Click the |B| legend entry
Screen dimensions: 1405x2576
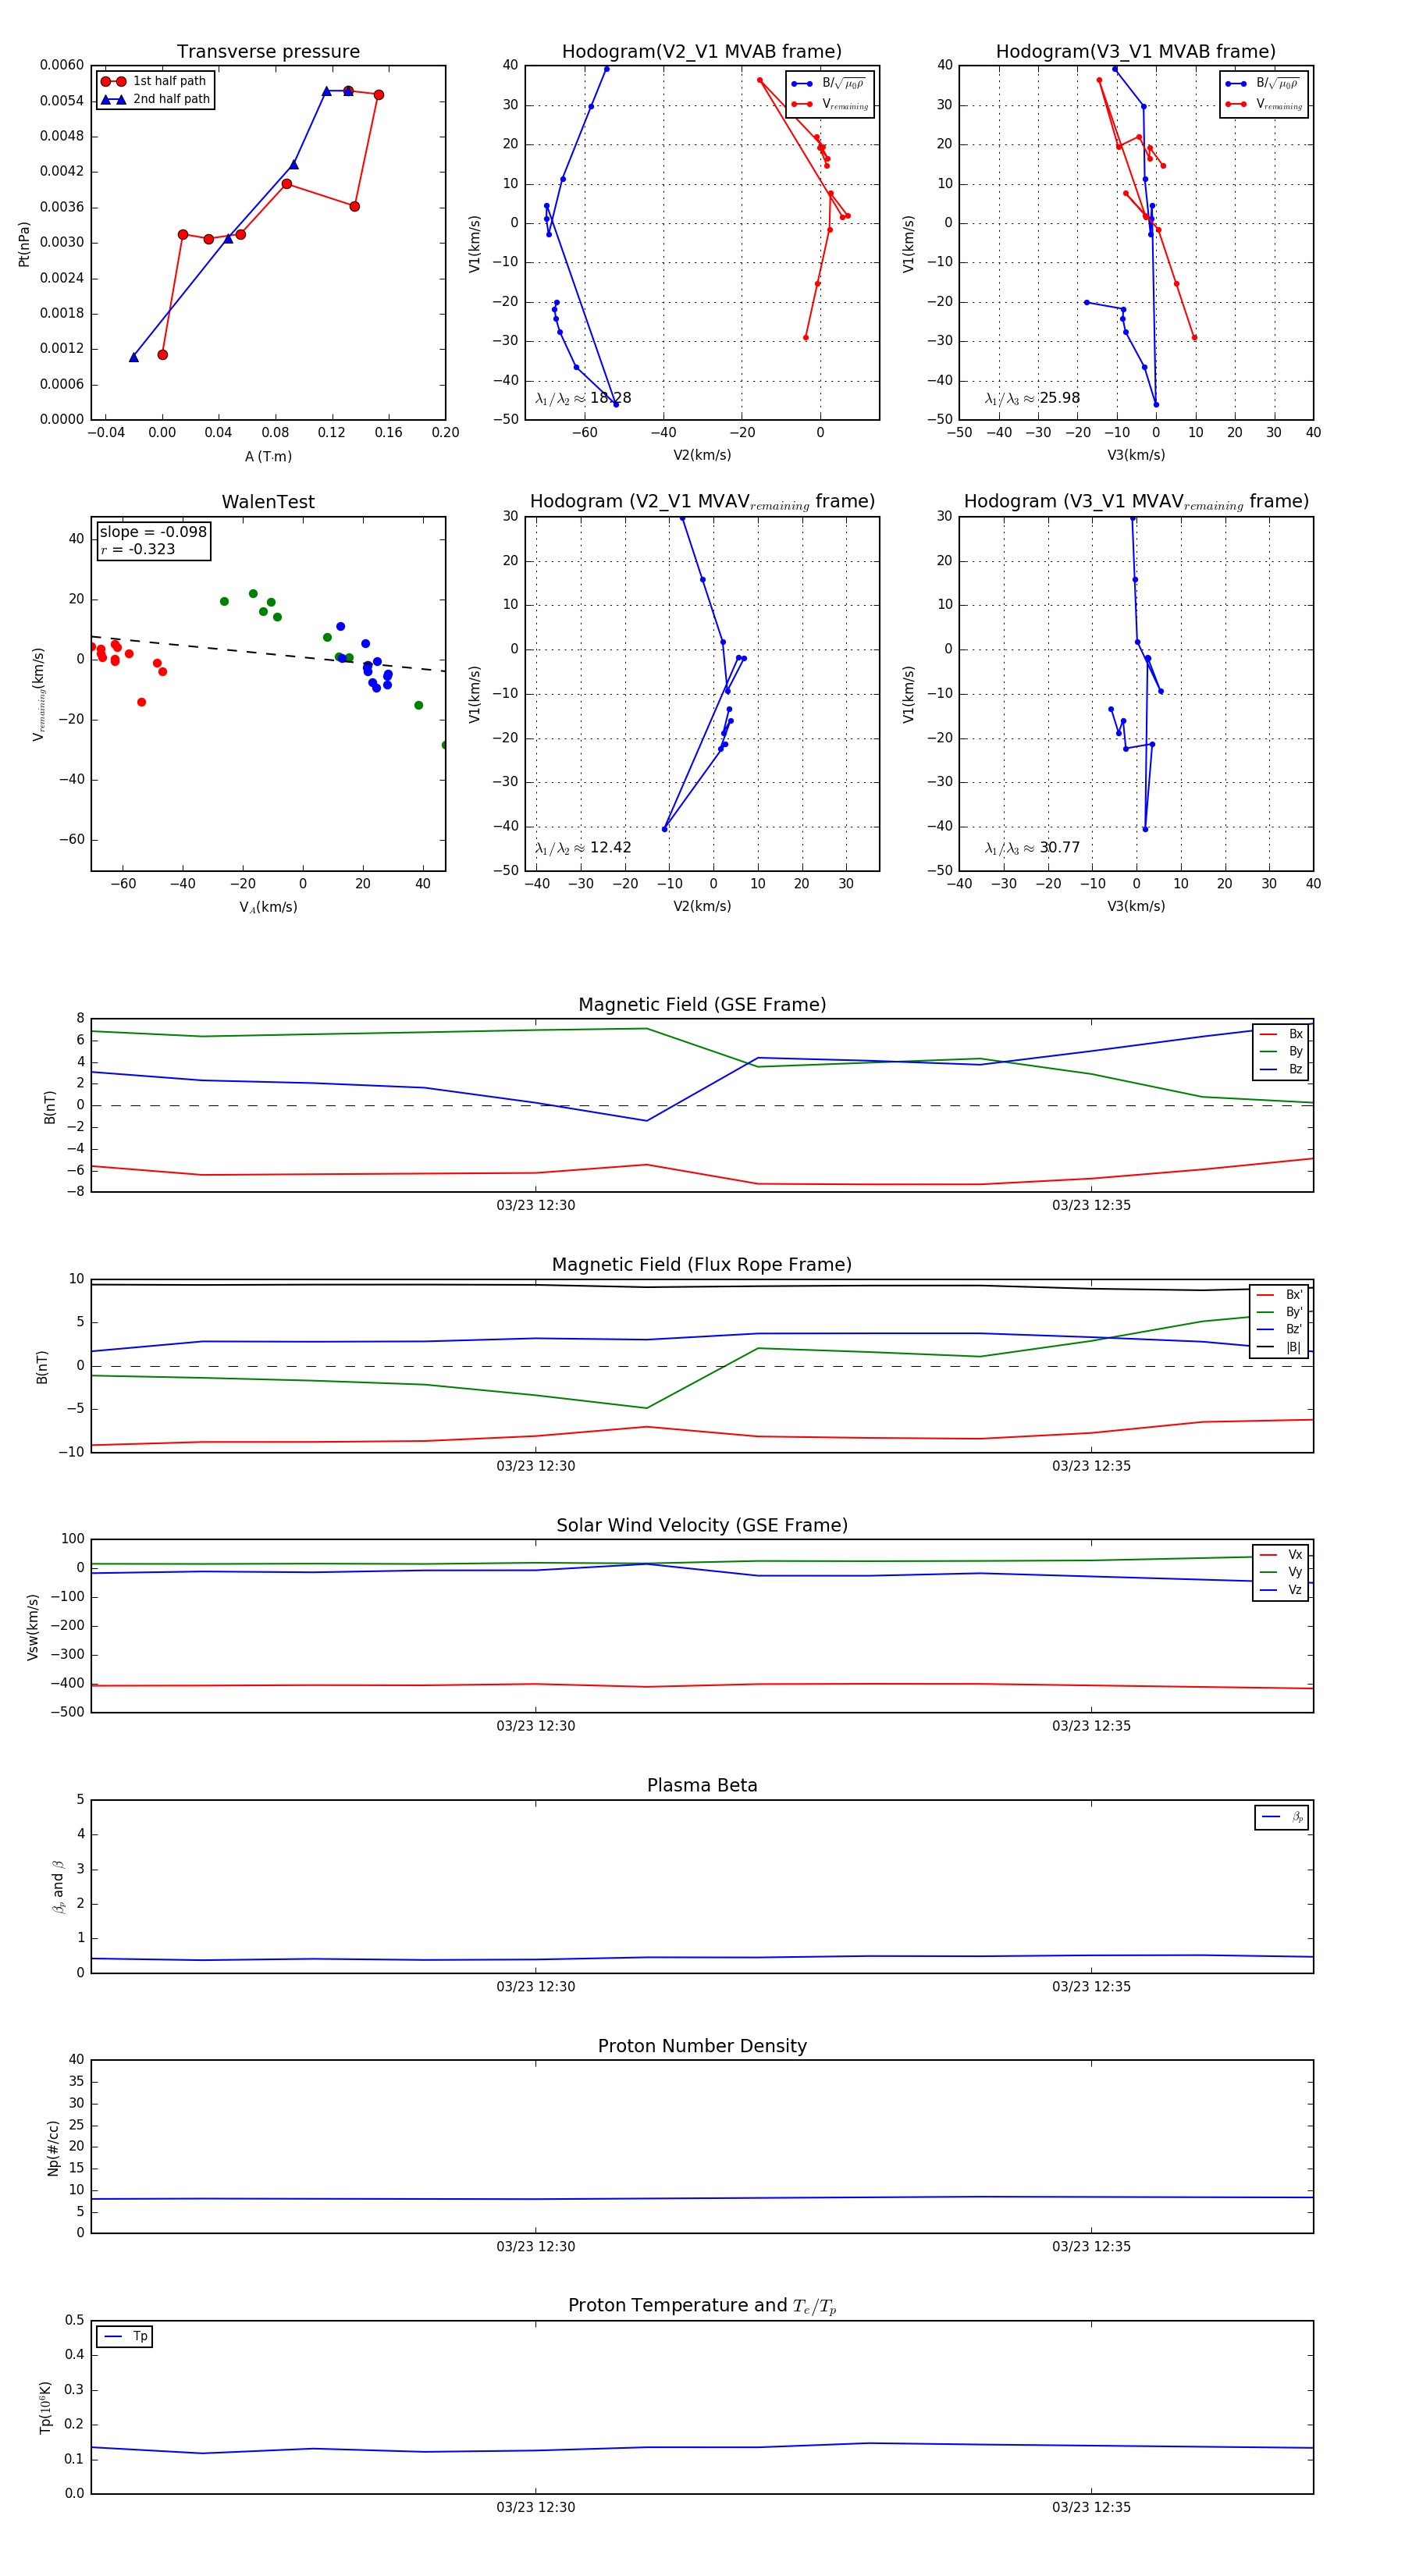click(x=1279, y=1347)
